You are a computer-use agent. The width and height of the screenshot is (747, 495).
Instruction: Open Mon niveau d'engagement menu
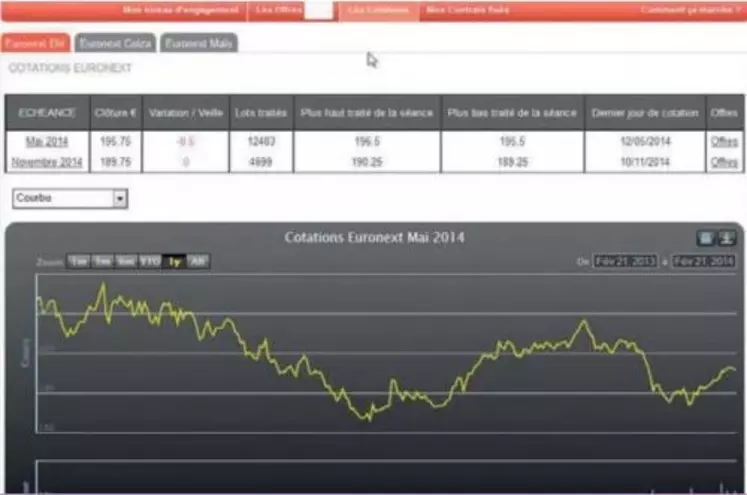[x=180, y=10]
